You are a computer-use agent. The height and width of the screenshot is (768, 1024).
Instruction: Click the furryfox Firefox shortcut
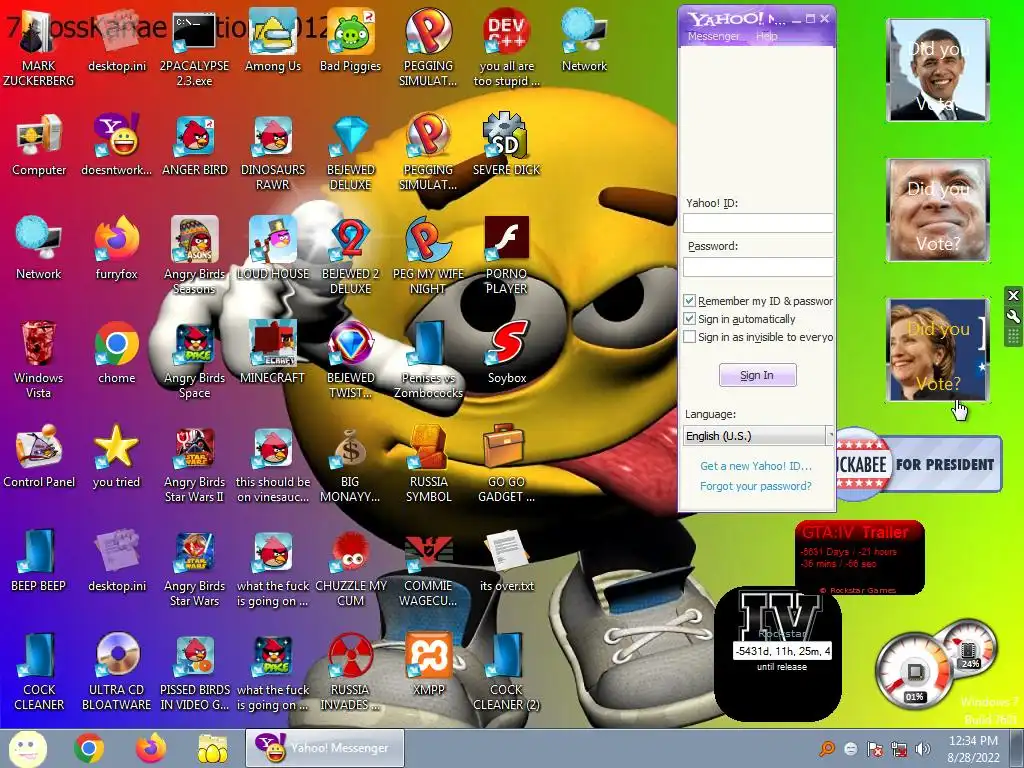[117, 249]
